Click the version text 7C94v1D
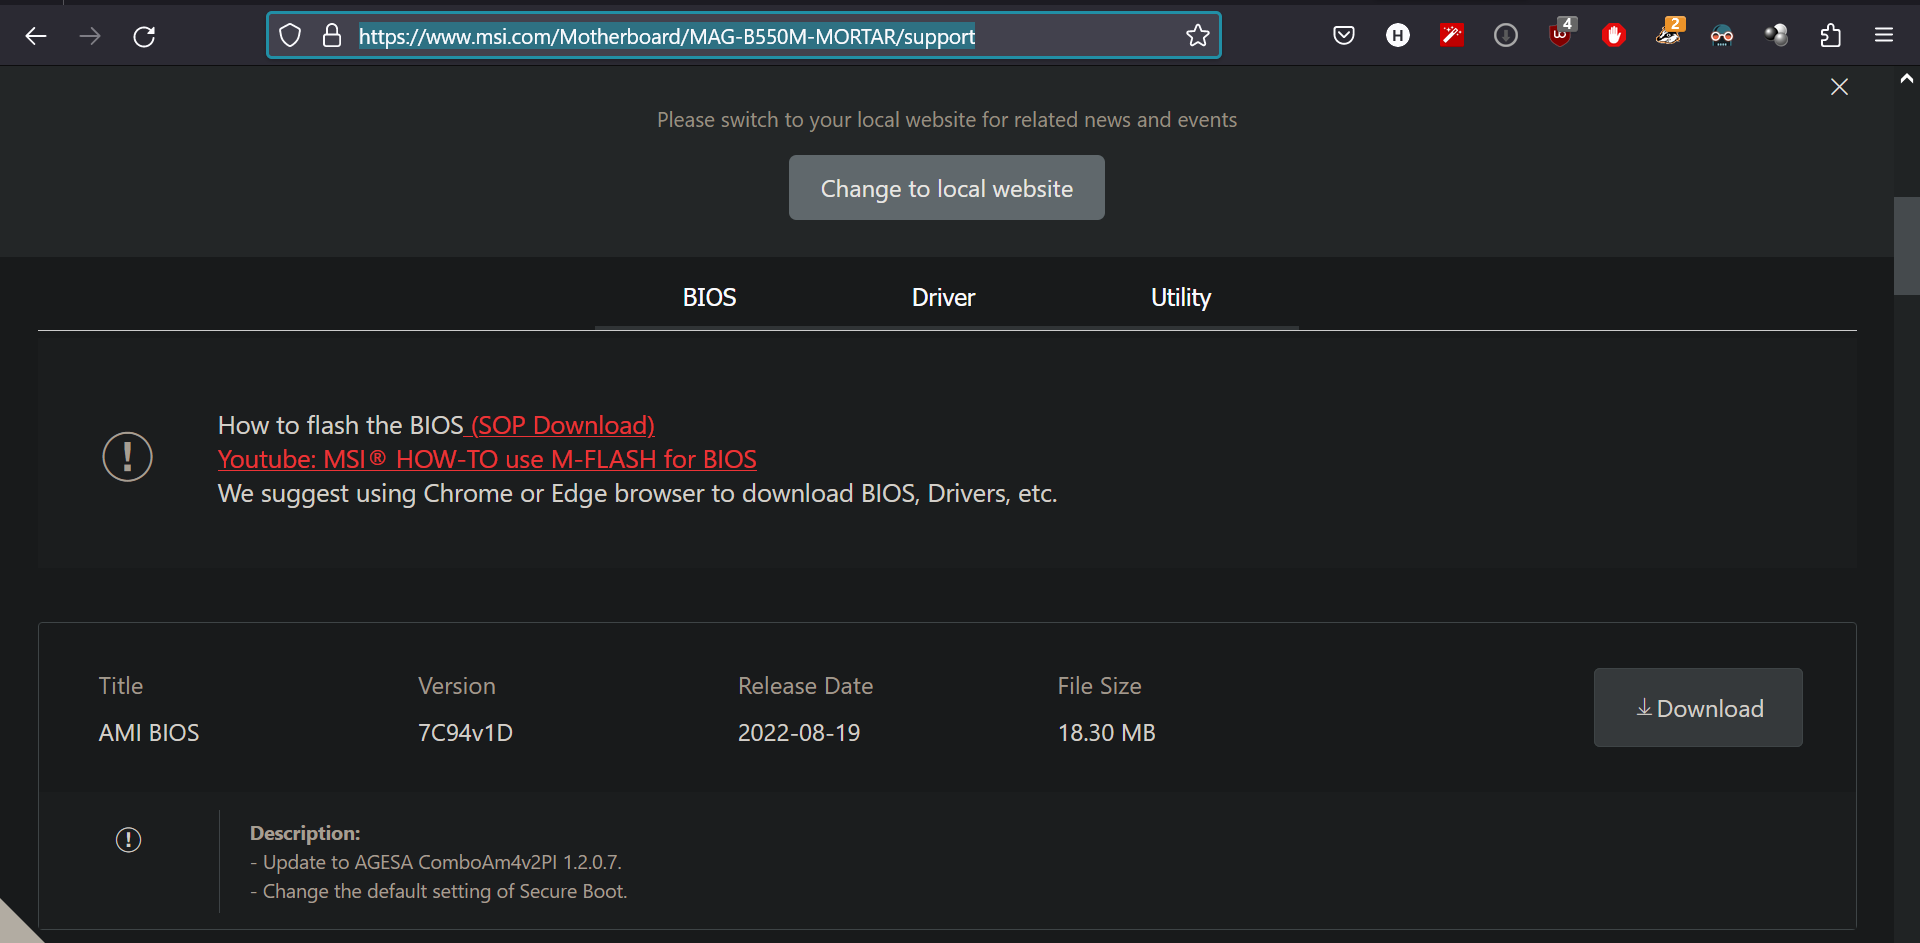Screen dimensions: 1920x943 coord(465,733)
